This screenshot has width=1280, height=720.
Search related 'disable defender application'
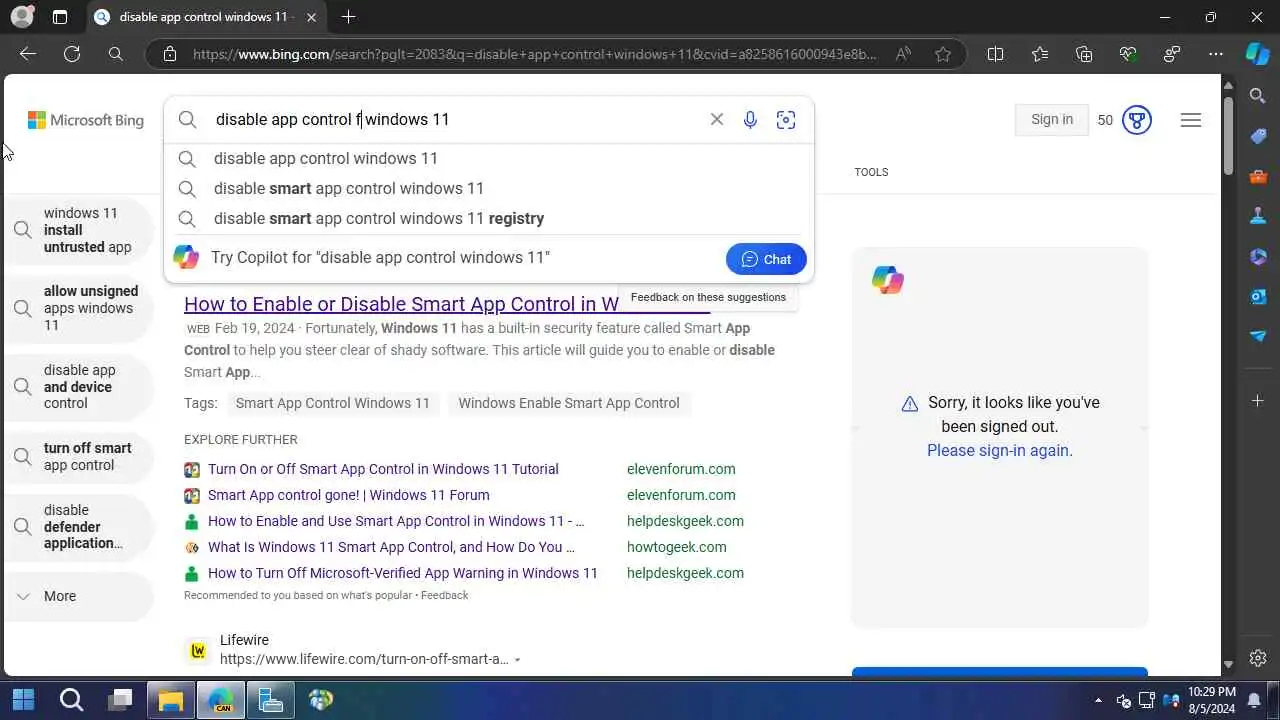(79, 526)
